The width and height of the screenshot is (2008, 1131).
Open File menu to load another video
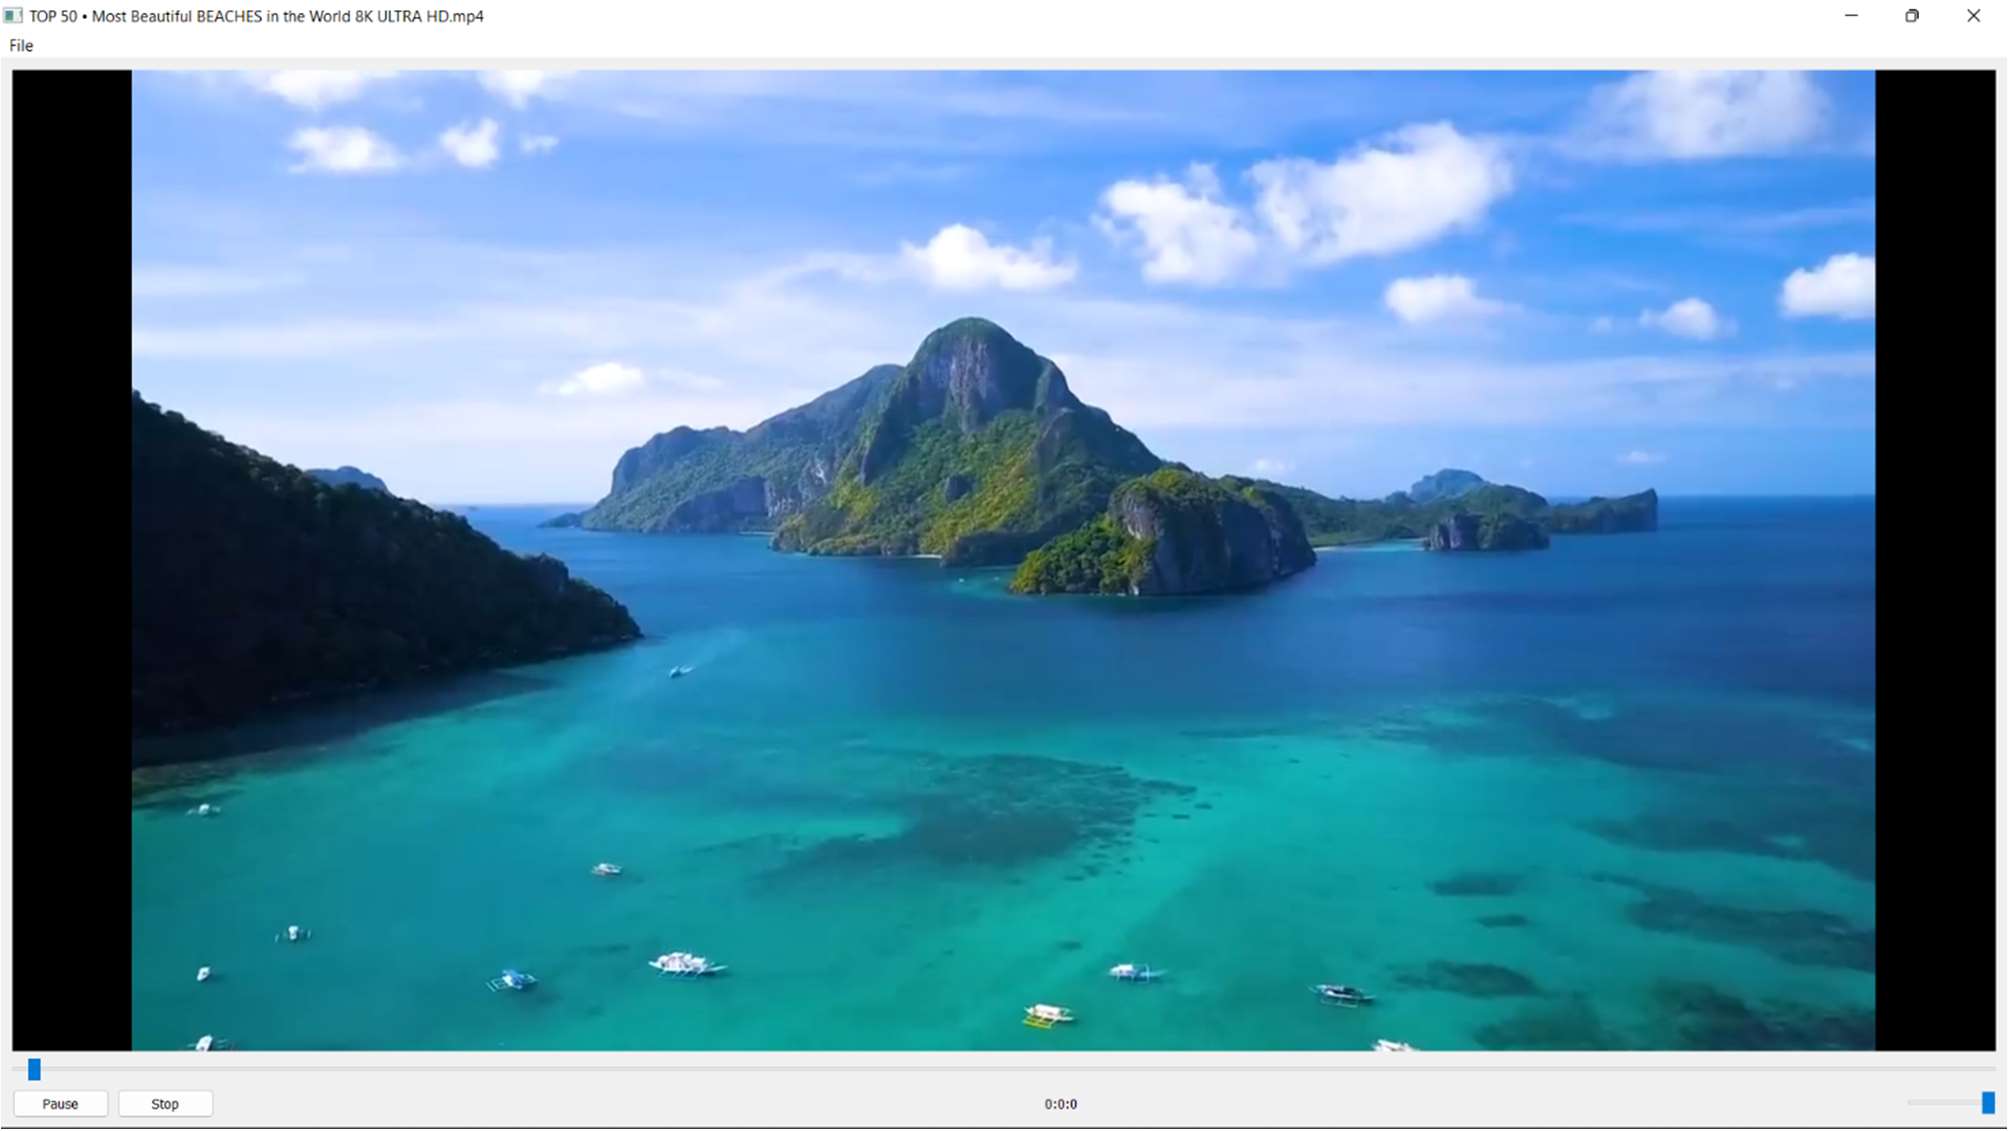pyautogui.click(x=21, y=46)
